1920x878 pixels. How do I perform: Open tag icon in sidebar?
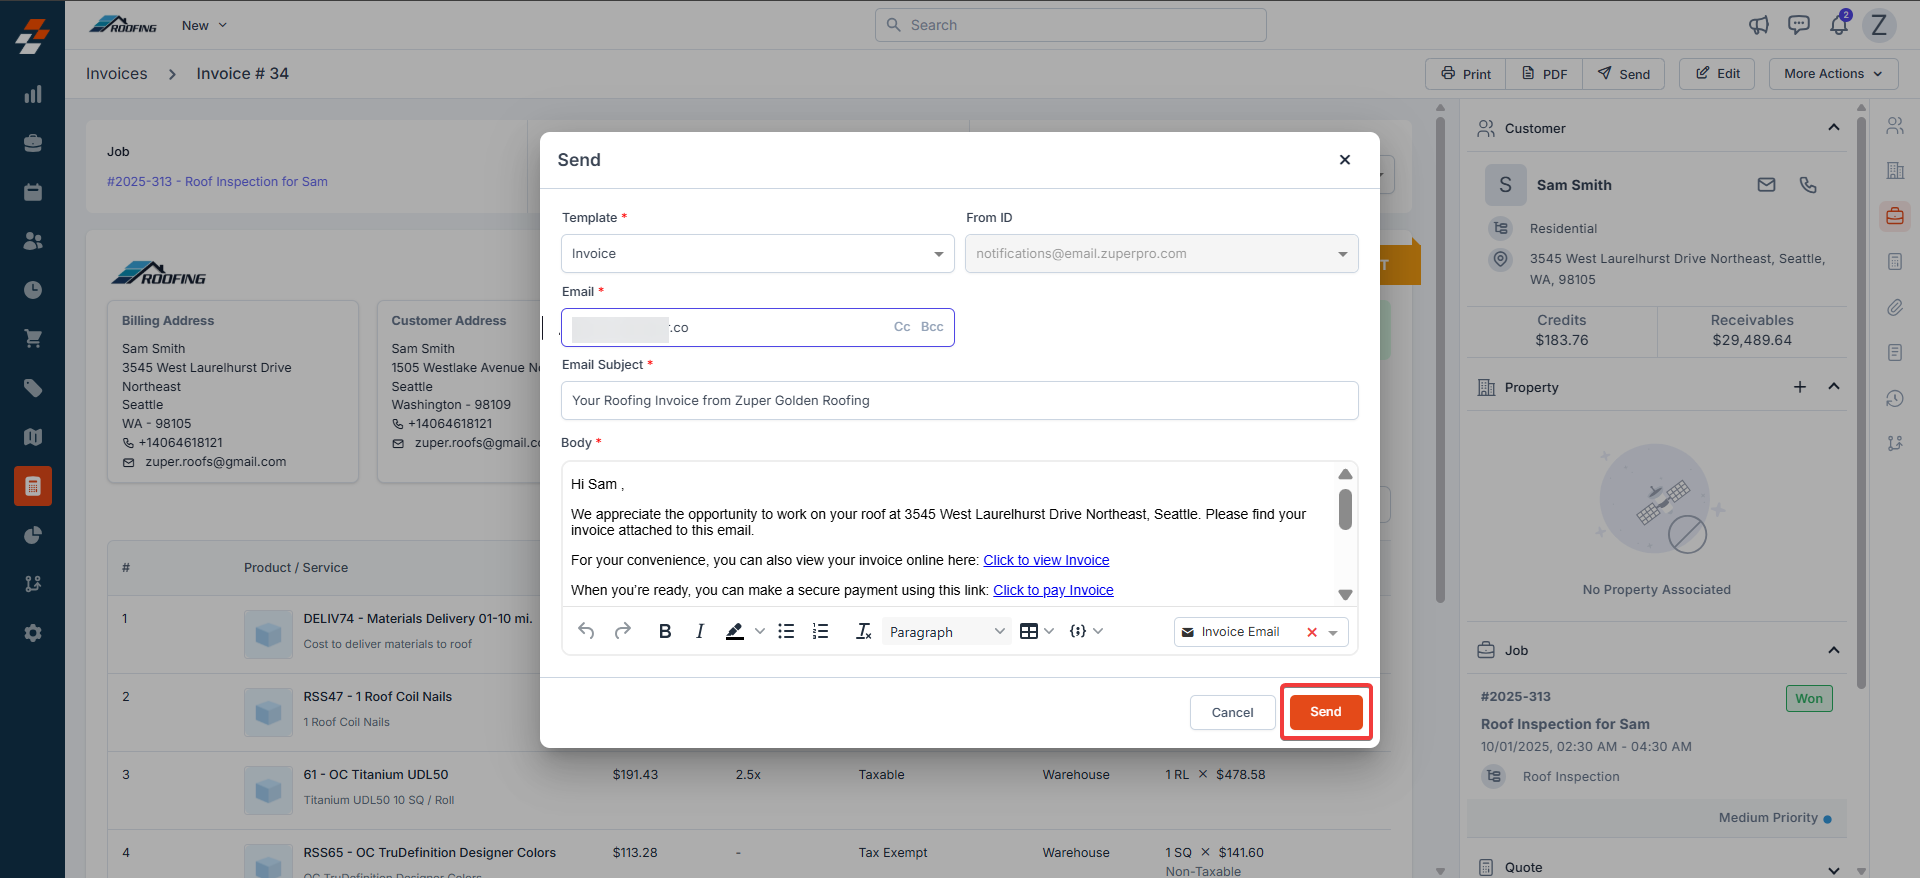[33, 388]
